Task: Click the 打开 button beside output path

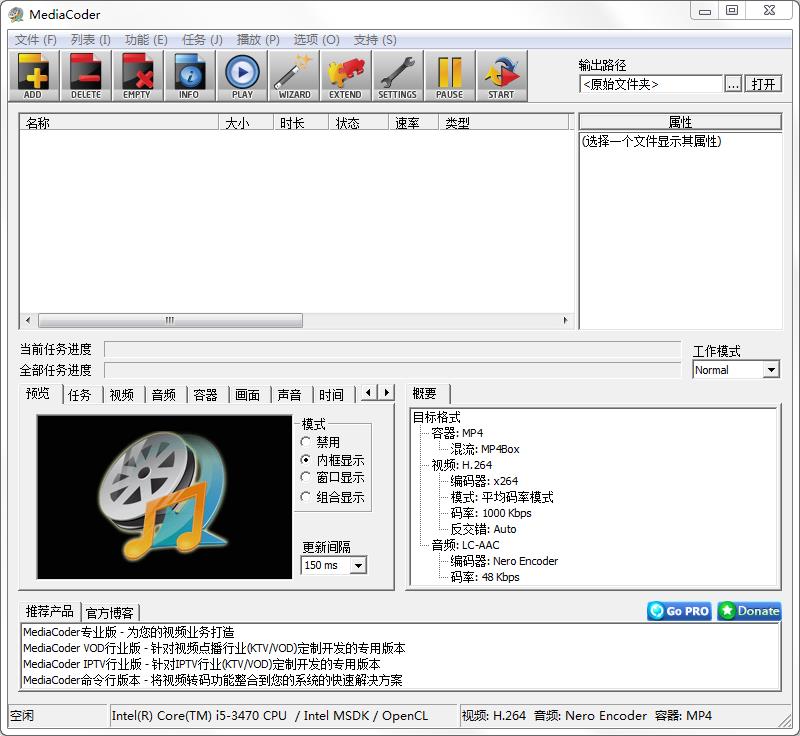Action: click(764, 84)
